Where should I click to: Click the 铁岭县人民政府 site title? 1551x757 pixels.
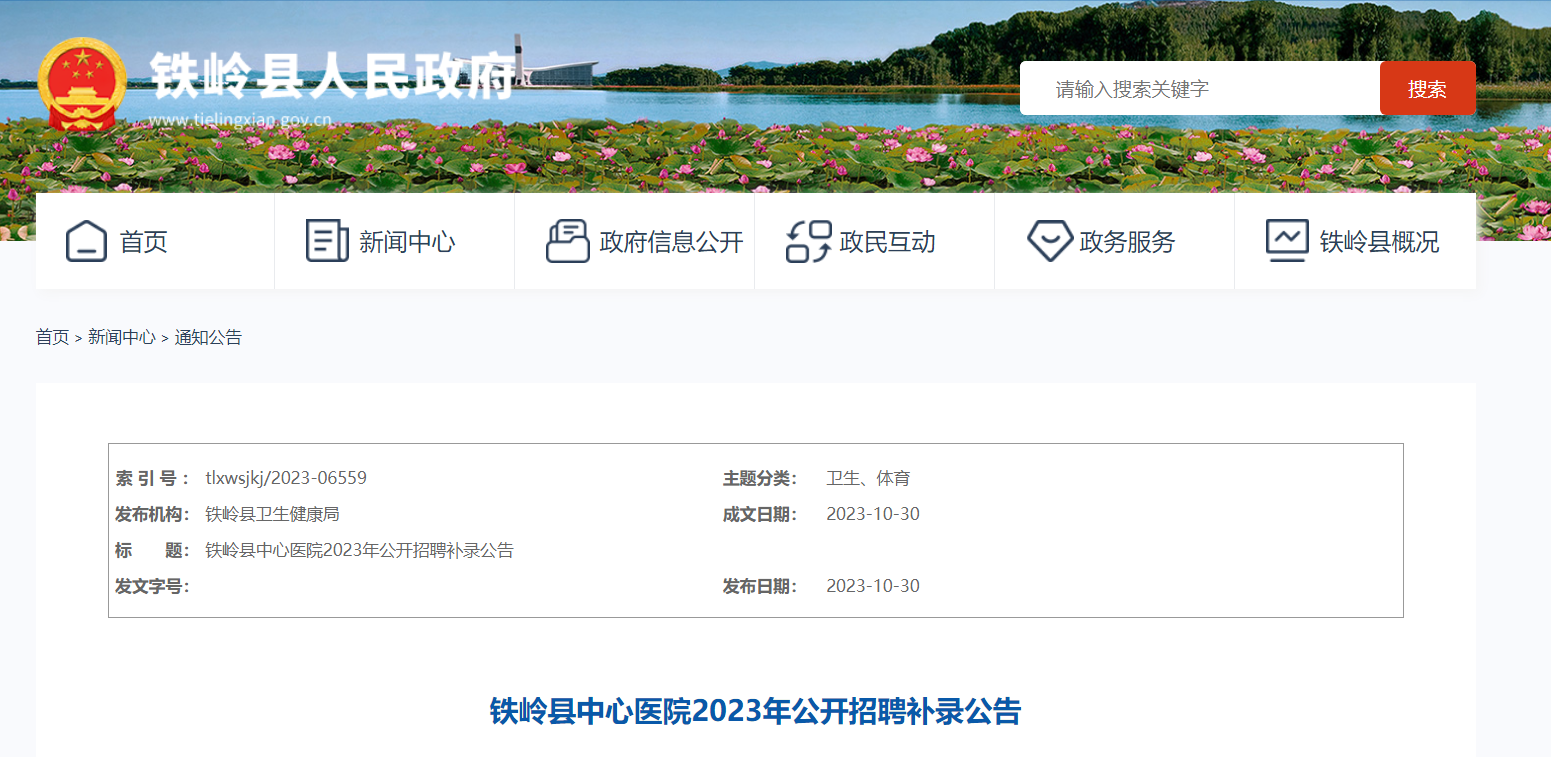coord(332,75)
